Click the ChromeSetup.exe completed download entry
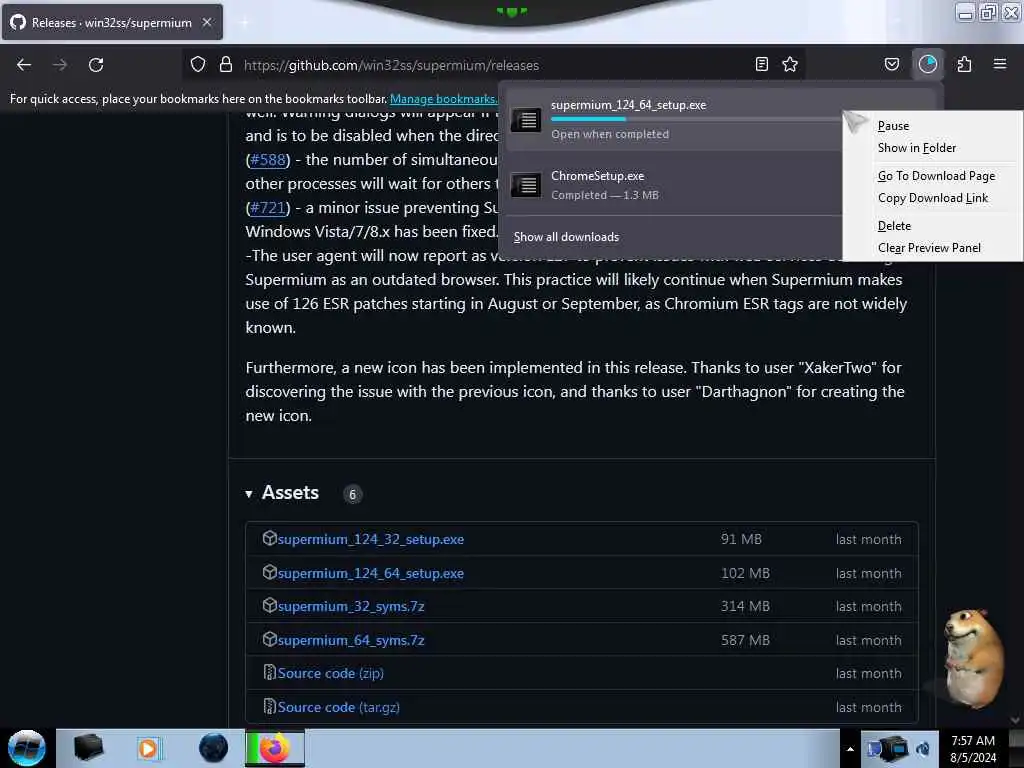The image size is (1024, 768). point(673,185)
